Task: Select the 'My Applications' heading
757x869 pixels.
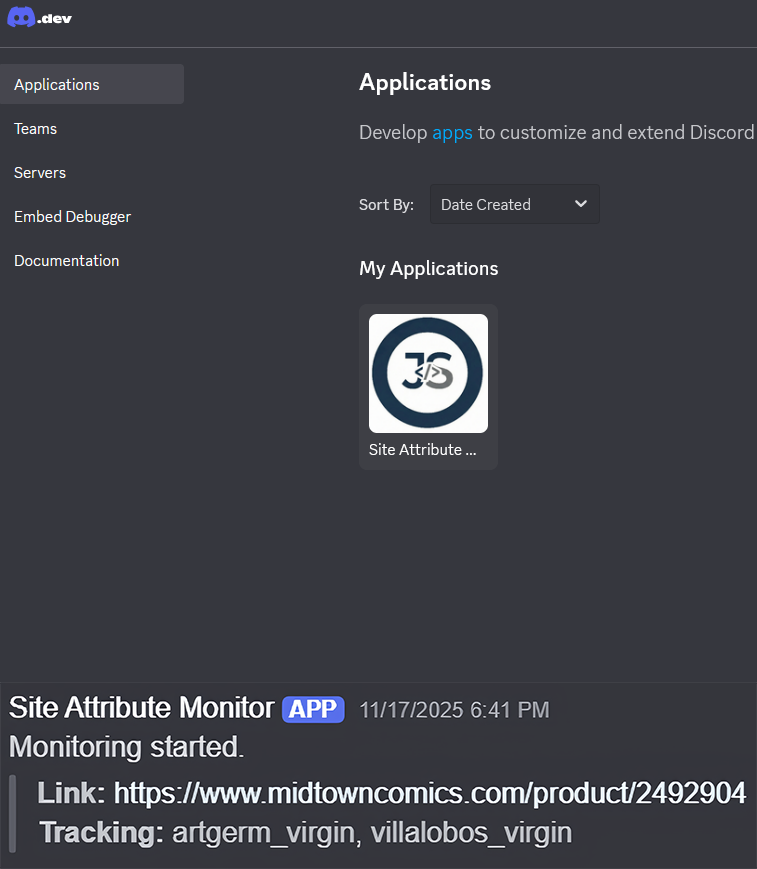Action: point(429,269)
